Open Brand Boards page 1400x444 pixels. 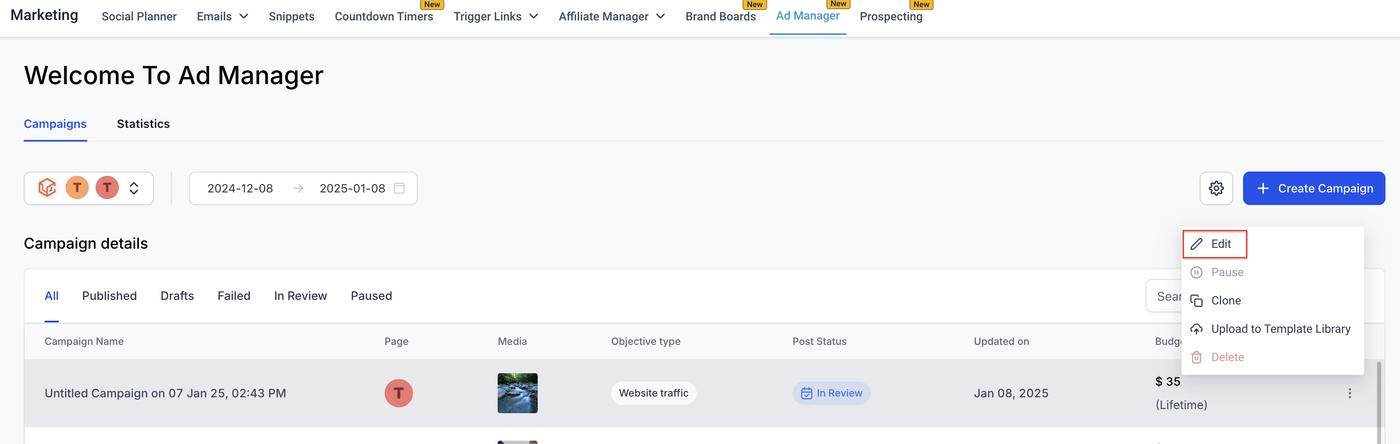coord(721,16)
